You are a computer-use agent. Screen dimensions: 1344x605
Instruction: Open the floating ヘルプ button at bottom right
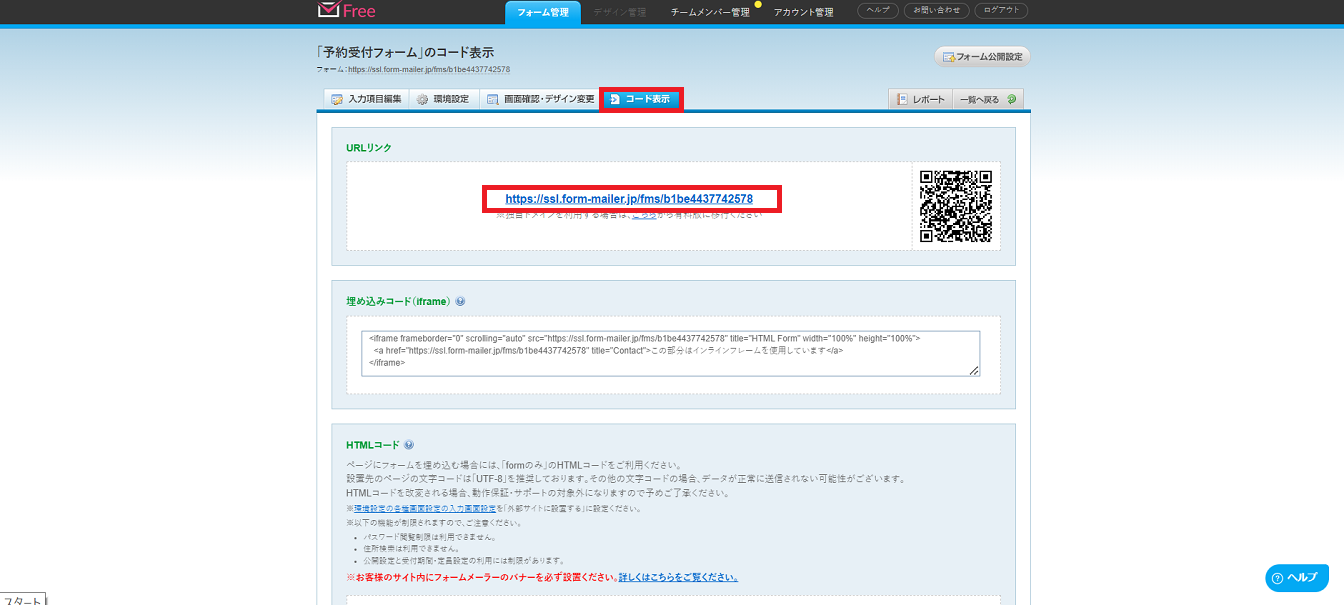(1297, 578)
